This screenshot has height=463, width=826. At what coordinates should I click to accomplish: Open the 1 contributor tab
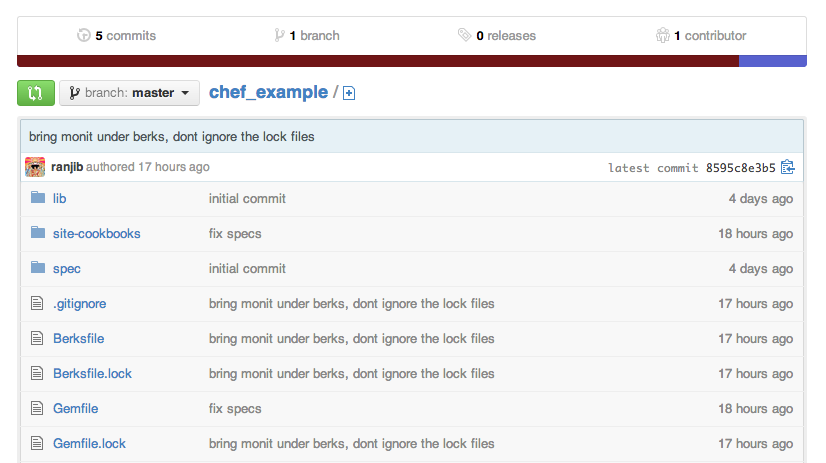(x=701, y=35)
